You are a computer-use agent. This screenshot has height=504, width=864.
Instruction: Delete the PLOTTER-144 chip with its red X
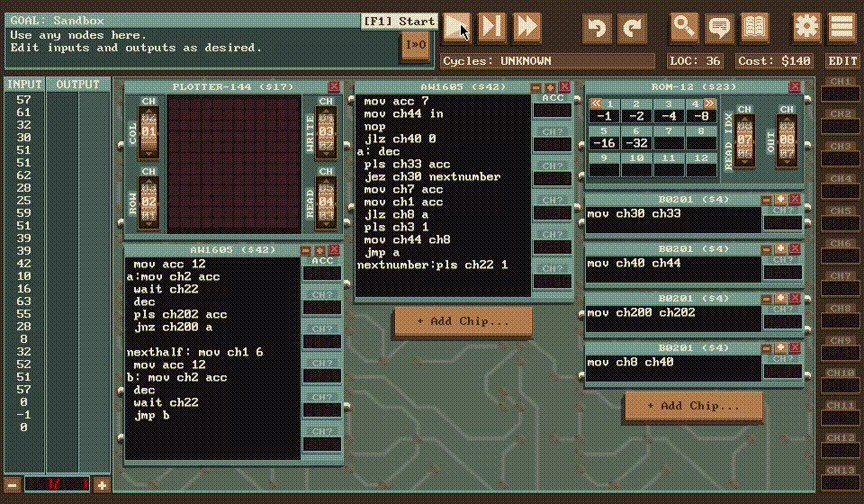tap(334, 87)
